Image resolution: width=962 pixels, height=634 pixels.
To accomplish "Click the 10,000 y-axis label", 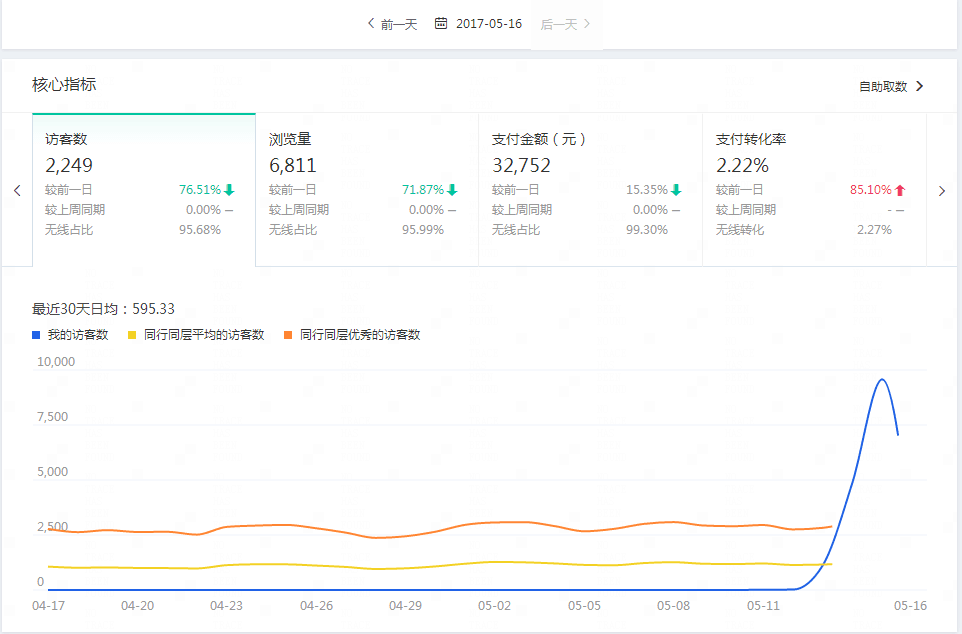I will [56, 361].
